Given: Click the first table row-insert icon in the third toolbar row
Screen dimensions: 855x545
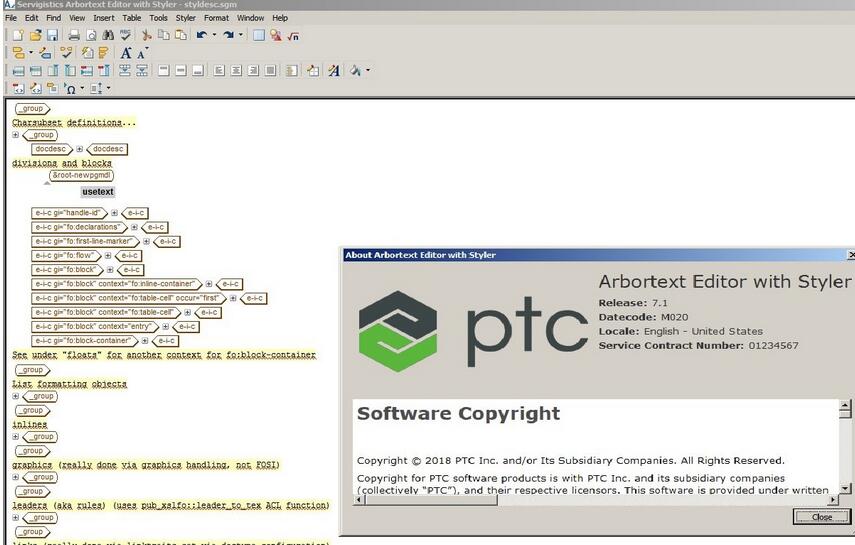Looking at the screenshot, I should (19, 70).
